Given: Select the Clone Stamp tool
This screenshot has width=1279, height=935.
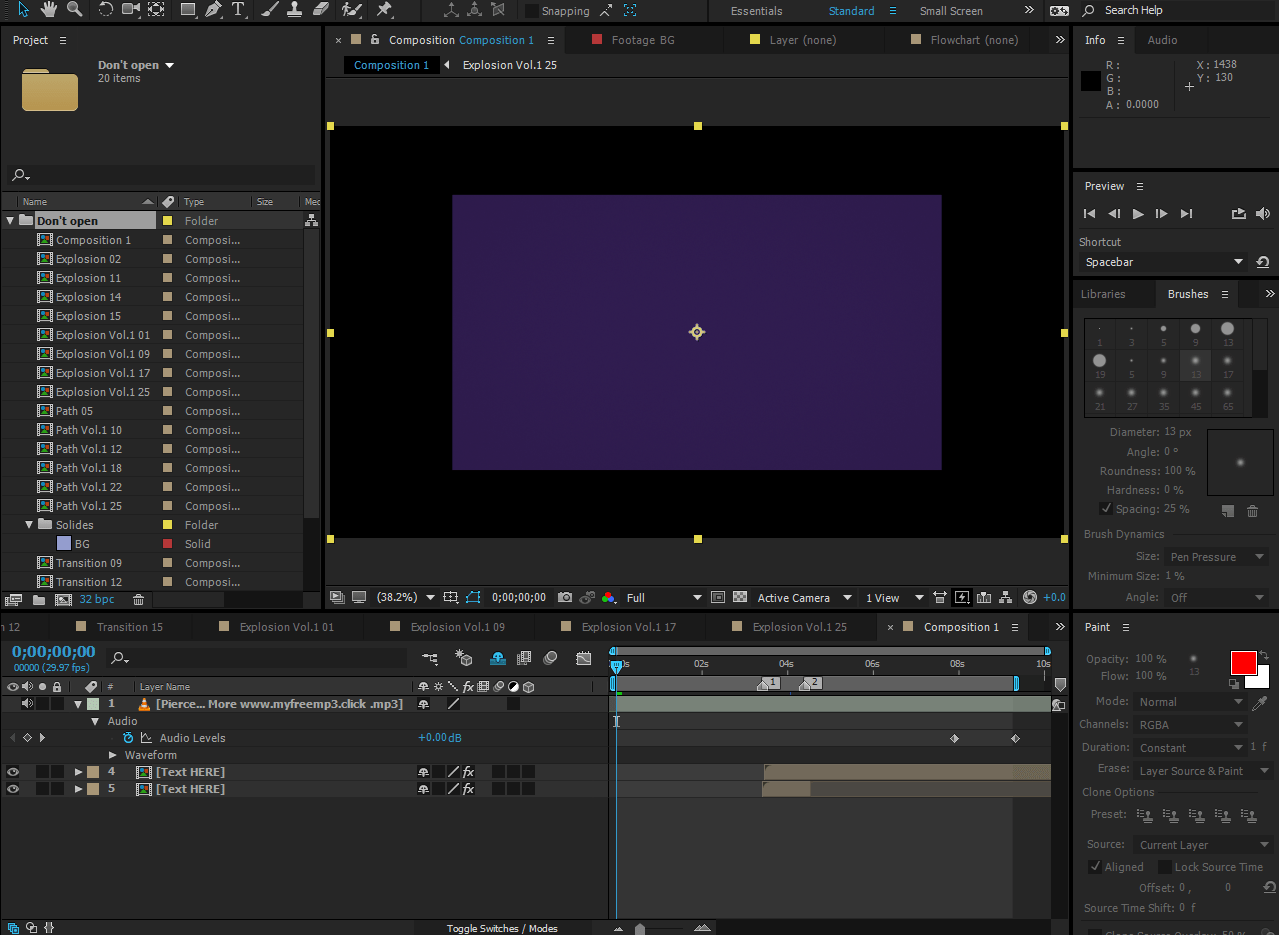Looking at the screenshot, I should 296,11.
